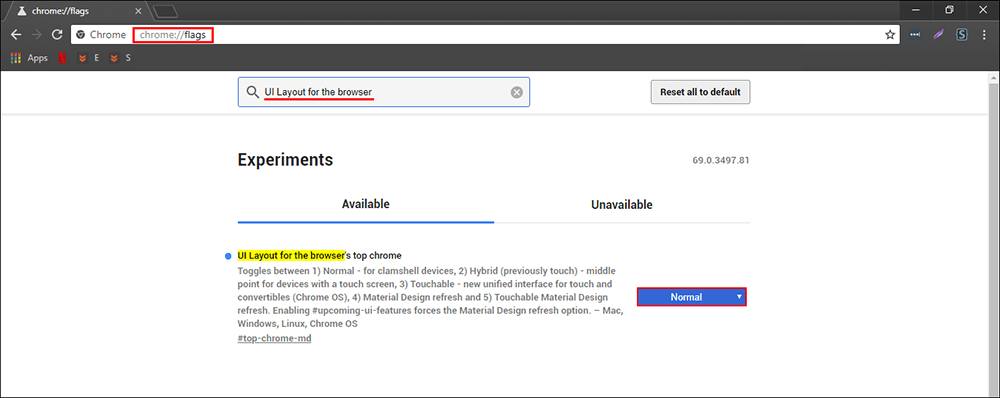Image resolution: width=1000 pixels, height=398 pixels.
Task: Click version number 69.0.3497.81
Action: click(x=721, y=160)
